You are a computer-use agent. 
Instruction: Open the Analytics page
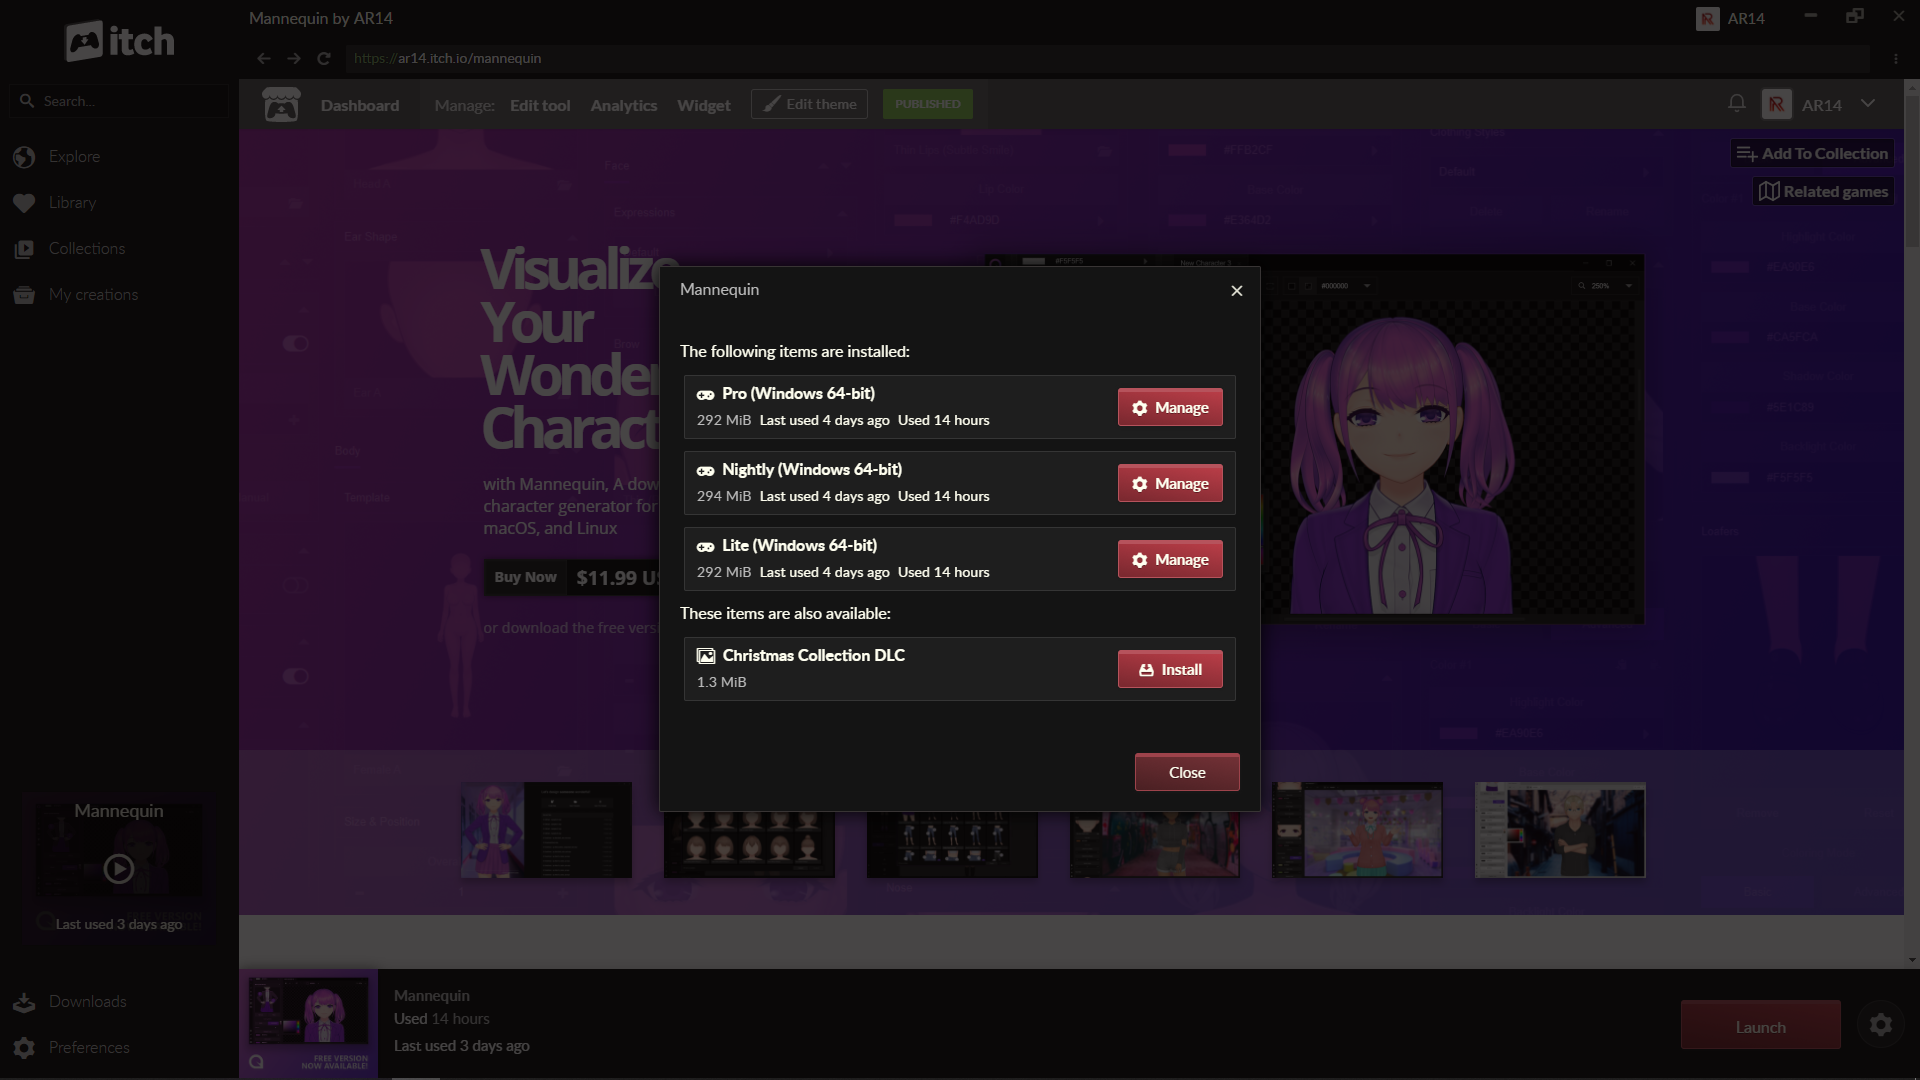[624, 105]
